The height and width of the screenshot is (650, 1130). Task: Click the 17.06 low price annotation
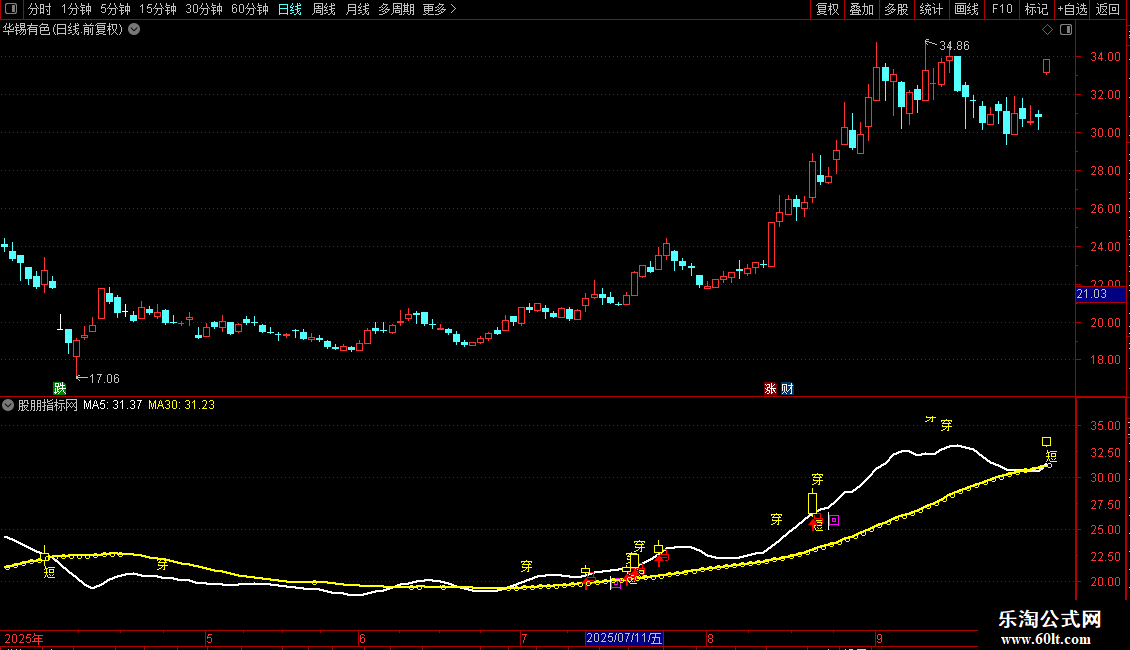[104, 378]
